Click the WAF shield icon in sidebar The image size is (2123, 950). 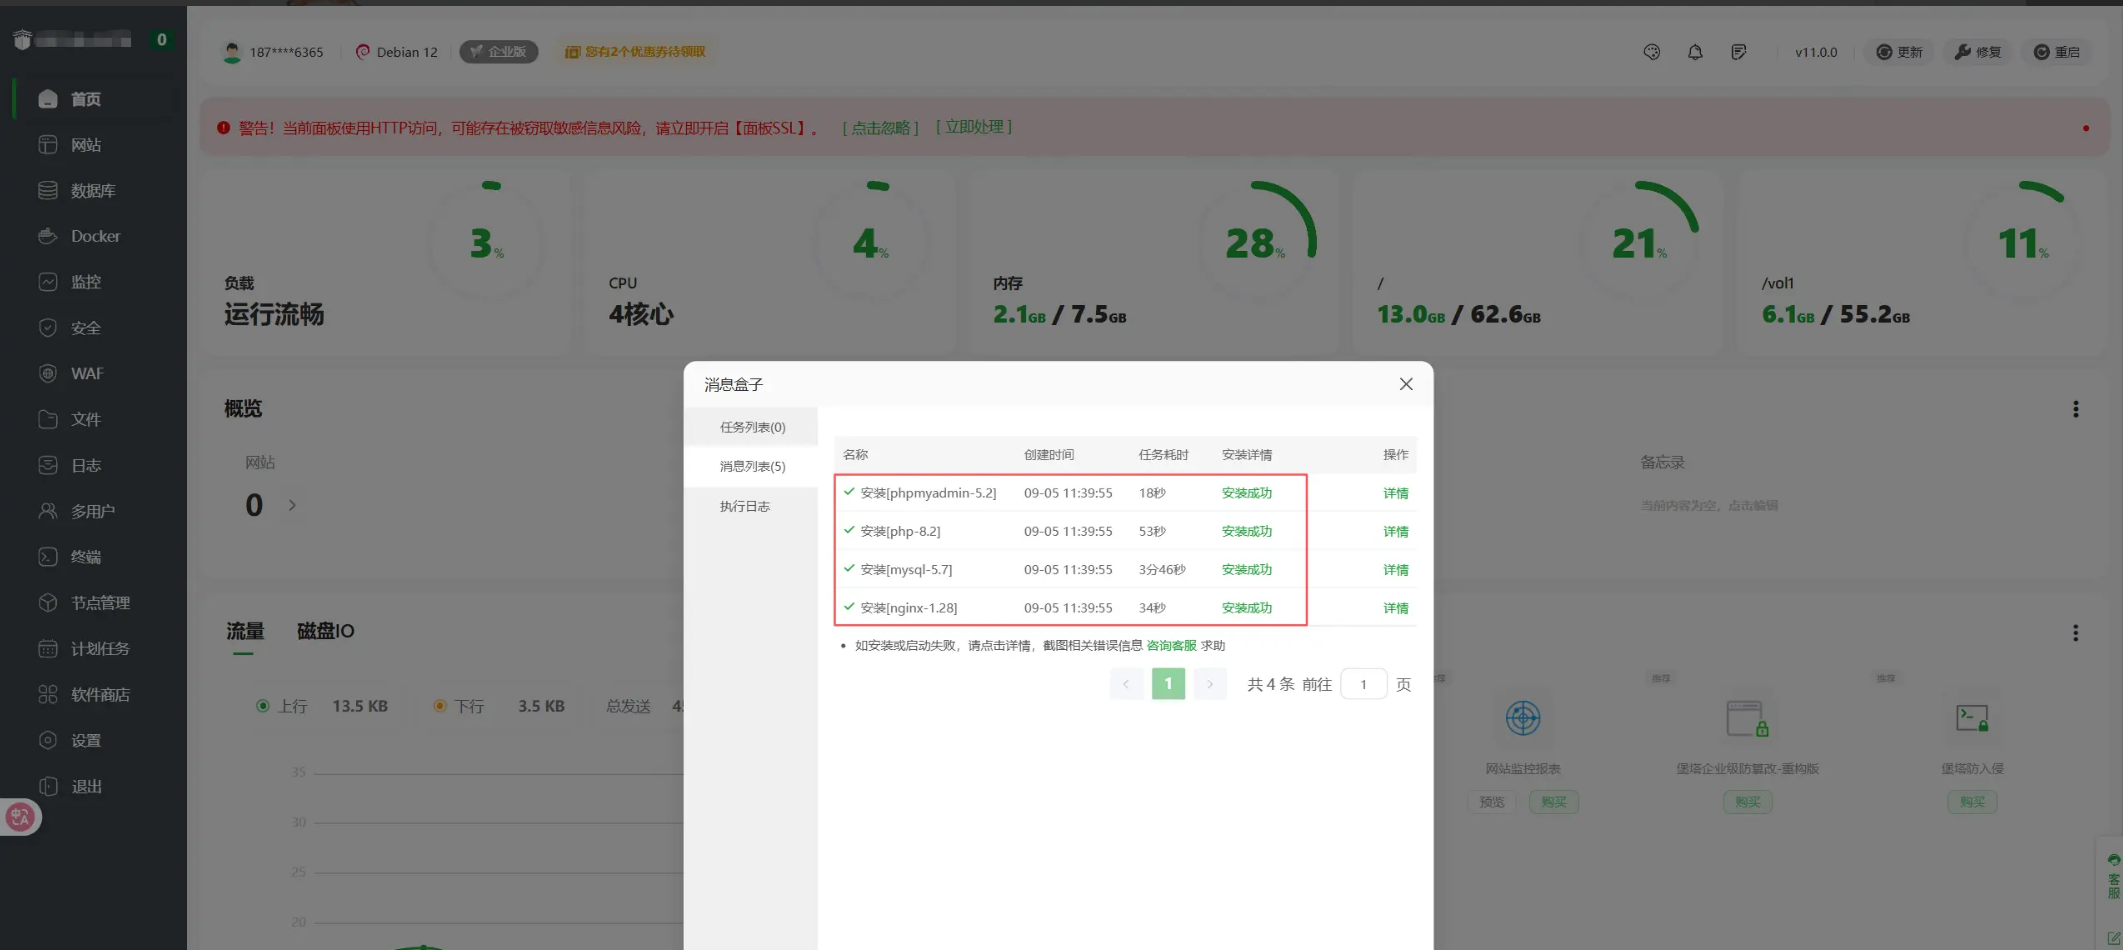pos(48,373)
